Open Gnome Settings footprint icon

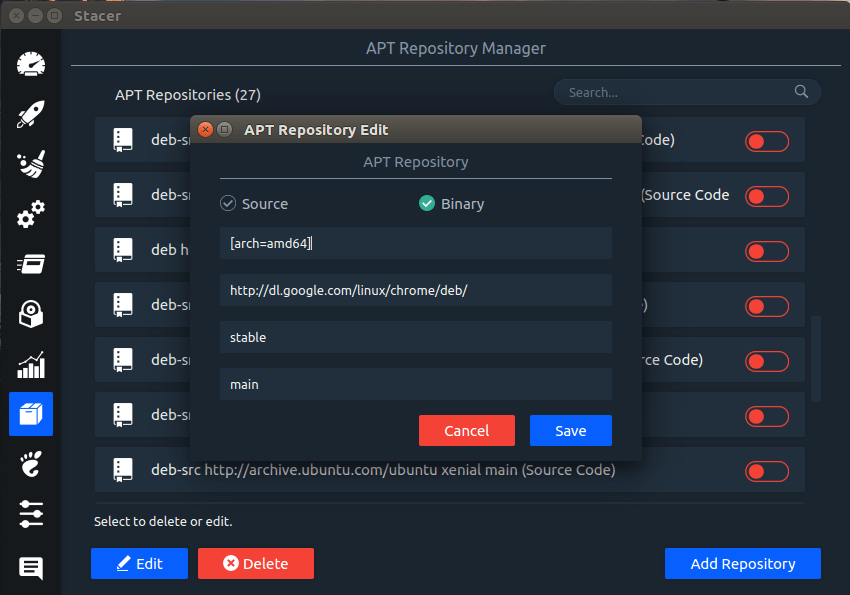coord(31,464)
